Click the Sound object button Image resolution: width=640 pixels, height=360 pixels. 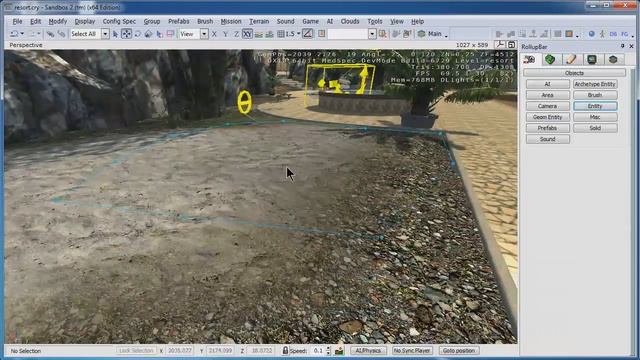tap(548, 139)
